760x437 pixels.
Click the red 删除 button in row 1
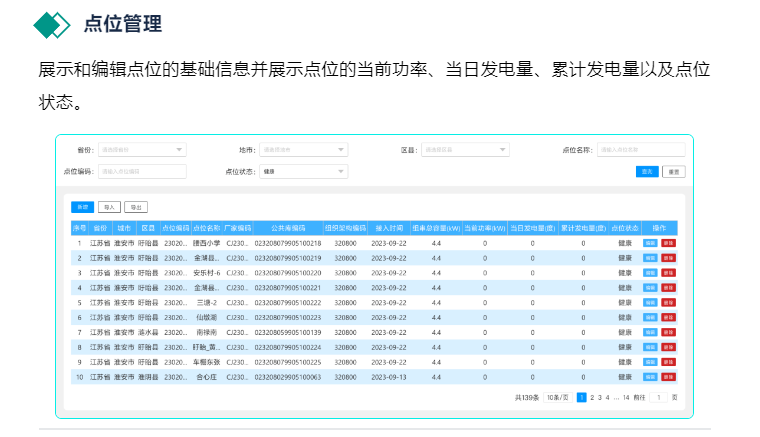[x=668, y=243]
